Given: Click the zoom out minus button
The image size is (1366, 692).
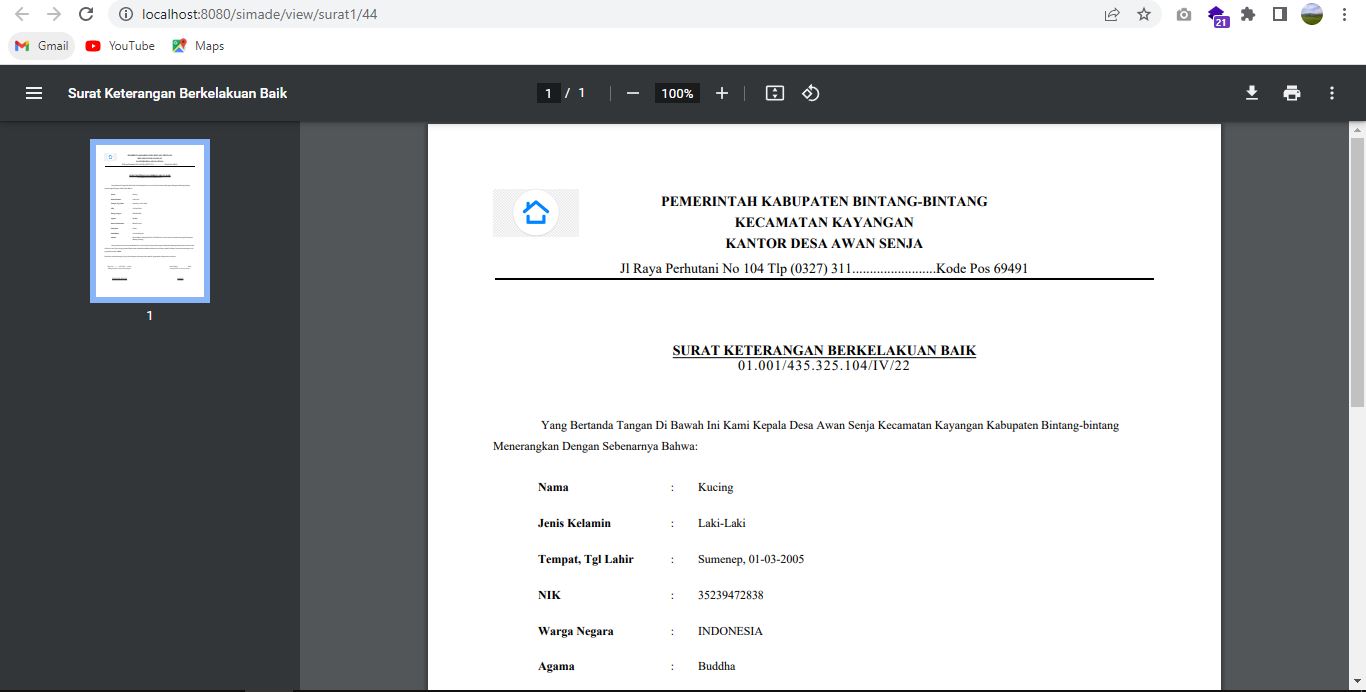Looking at the screenshot, I should tap(632, 93).
